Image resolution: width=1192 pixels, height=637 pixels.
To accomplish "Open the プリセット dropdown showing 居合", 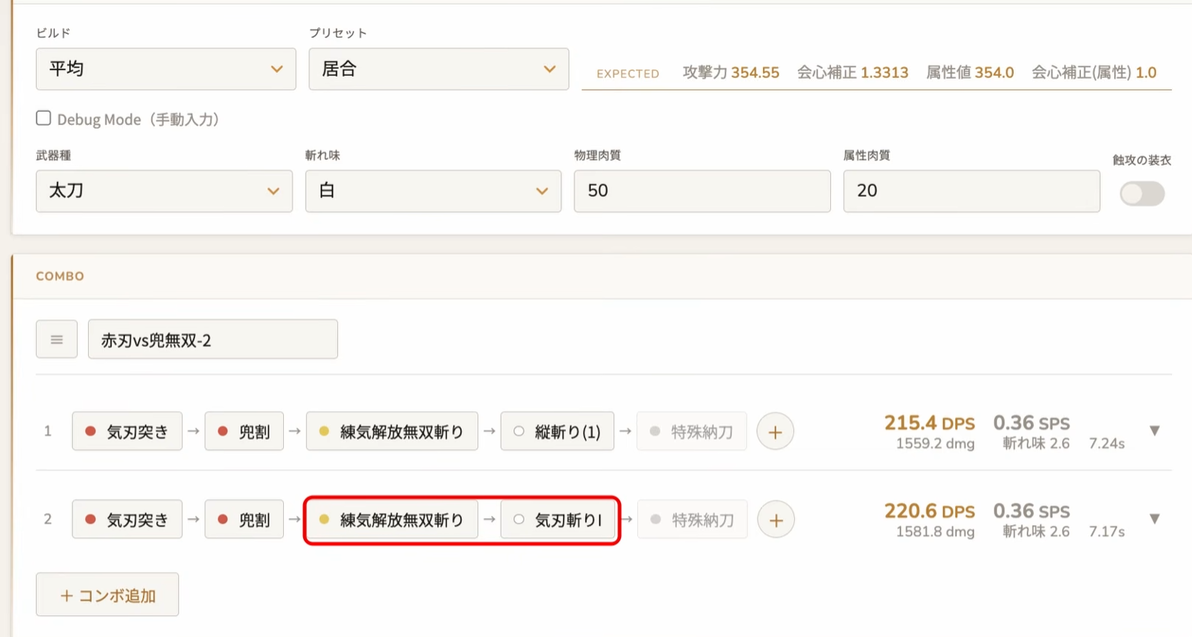I will point(439,69).
